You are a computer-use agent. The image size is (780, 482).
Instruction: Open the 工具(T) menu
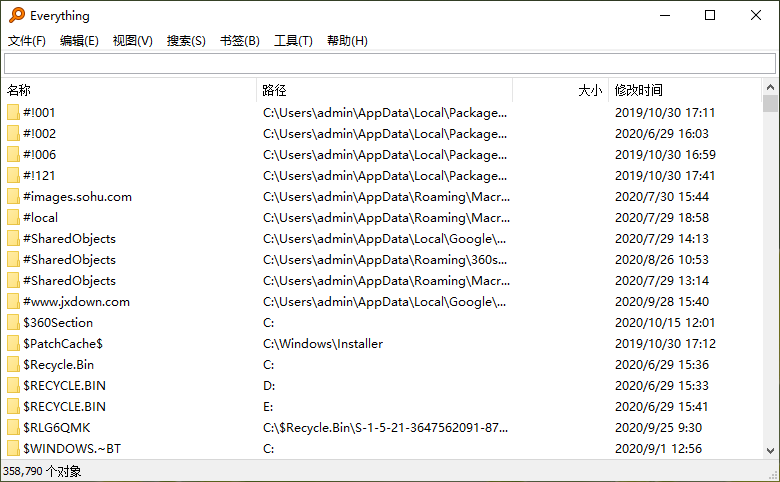click(x=293, y=41)
